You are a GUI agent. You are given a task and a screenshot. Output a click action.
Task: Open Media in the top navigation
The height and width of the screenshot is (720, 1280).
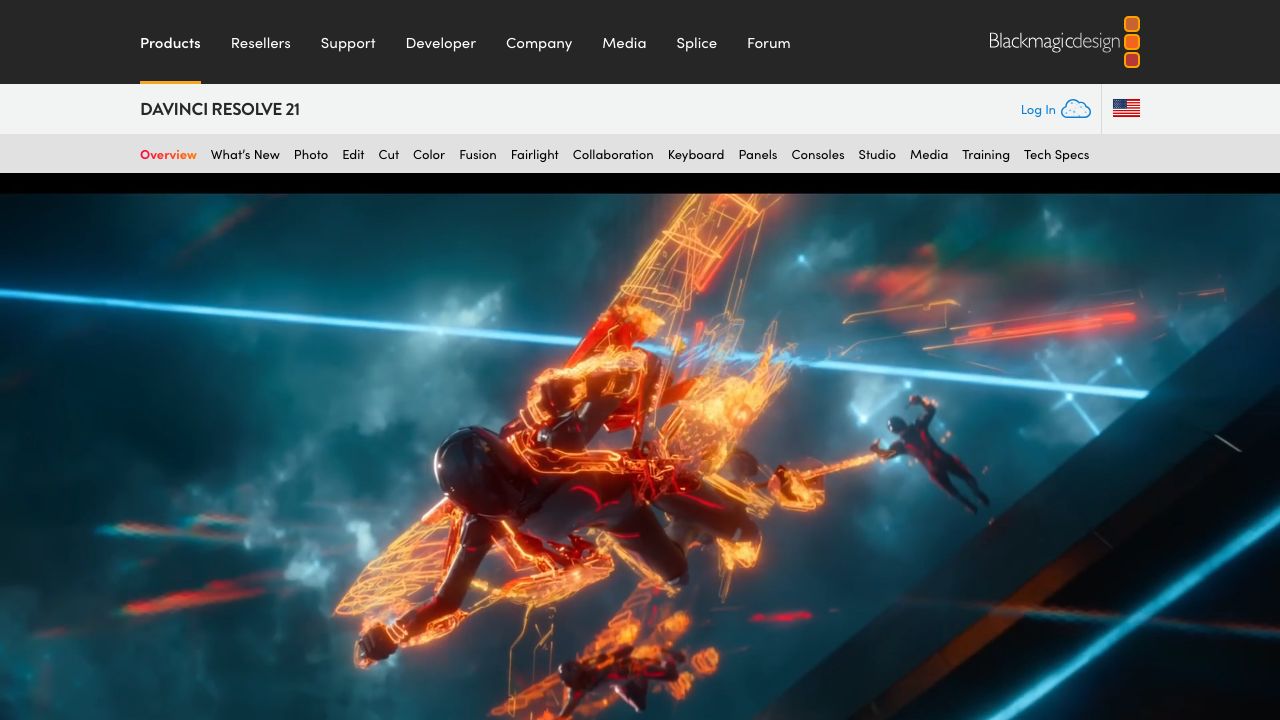pyautogui.click(x=624, y=43)
